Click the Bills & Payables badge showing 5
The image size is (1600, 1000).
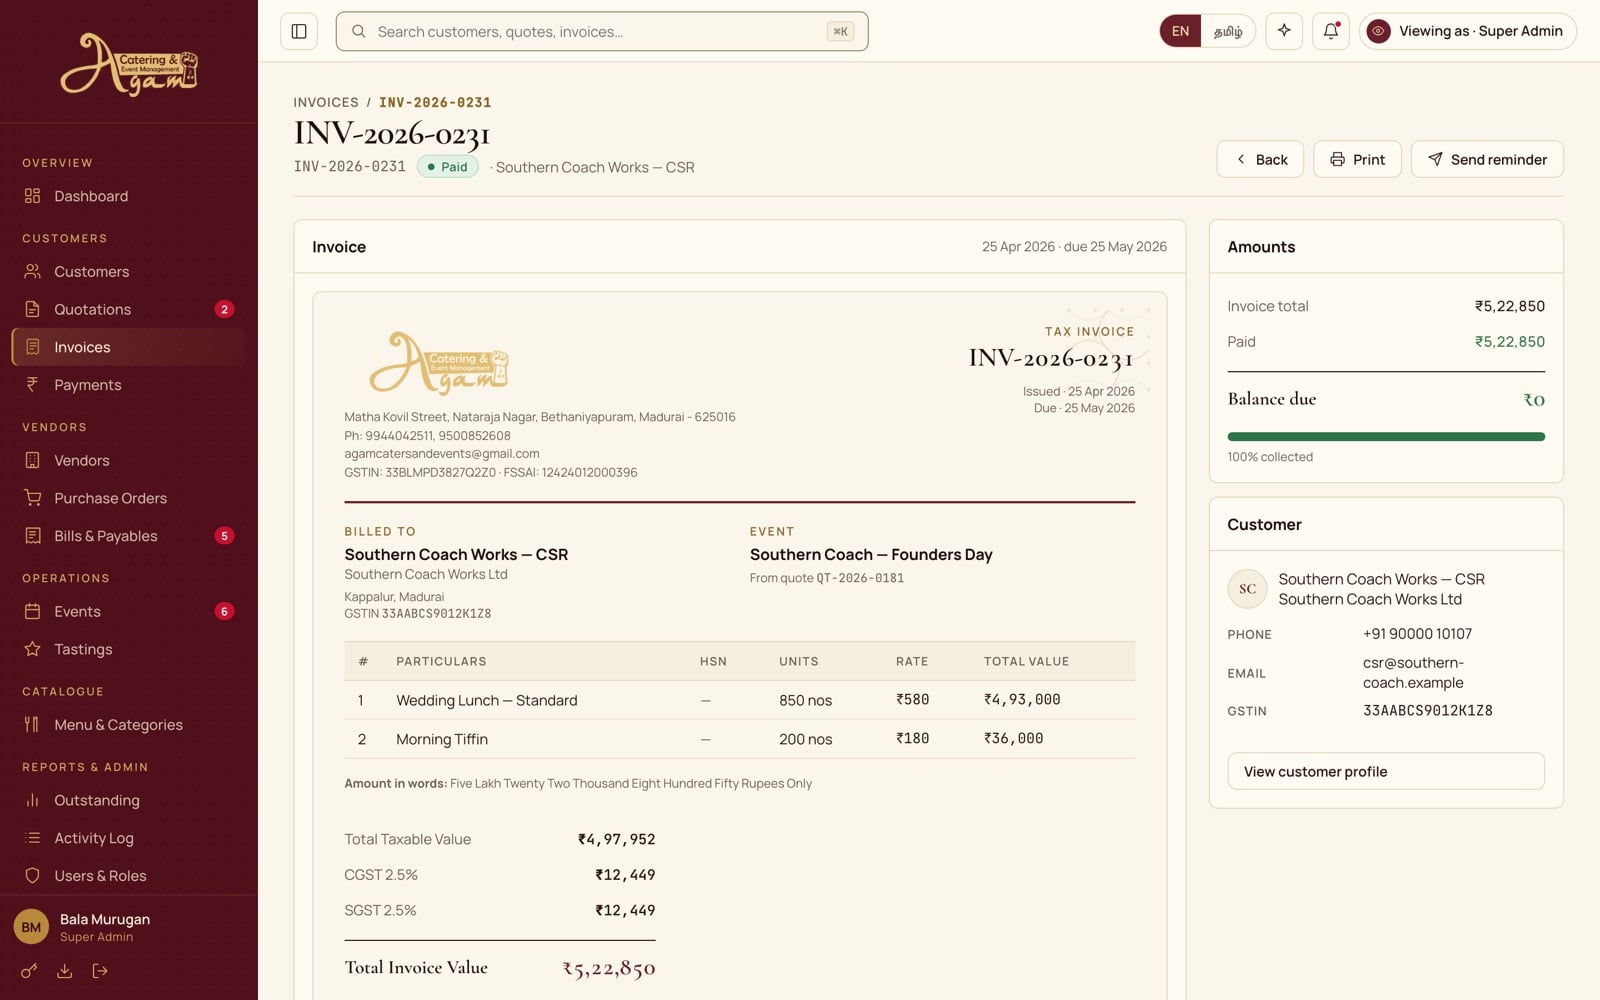pos(224,536)
